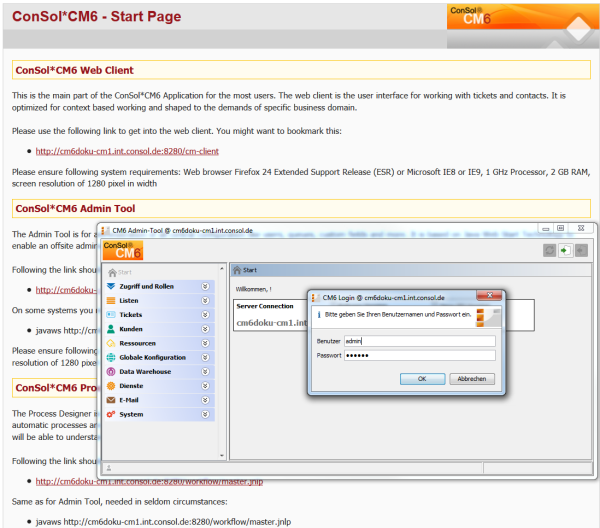600x528 pixels.
Task: Select the Start tab header
Action: coord(411,270)
